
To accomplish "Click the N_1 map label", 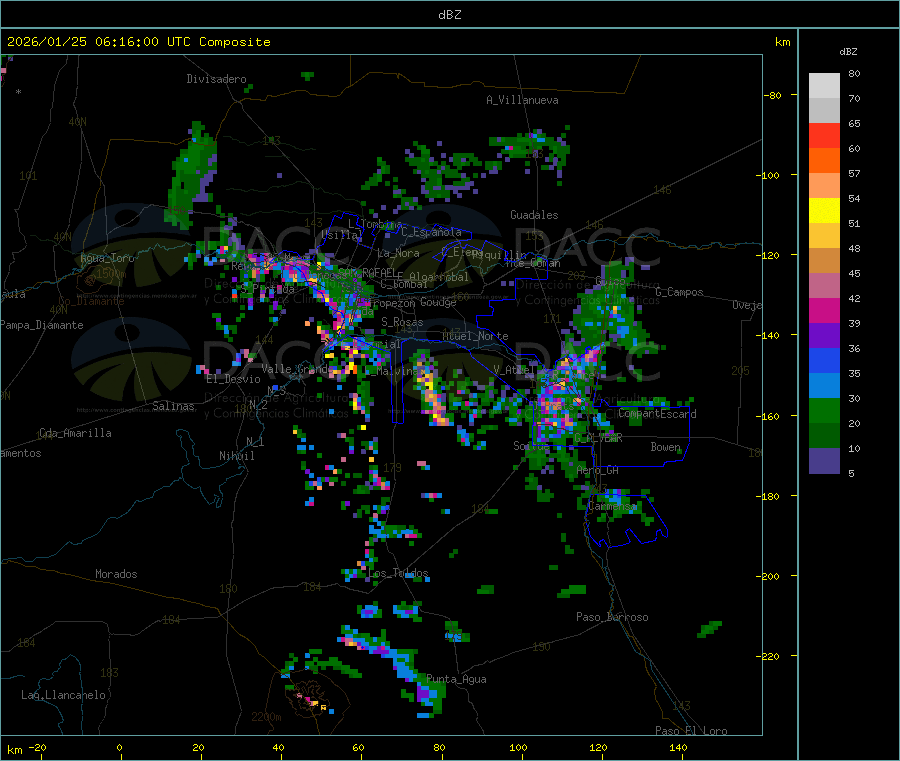I will pyautogui.click(x=255, y=442).
